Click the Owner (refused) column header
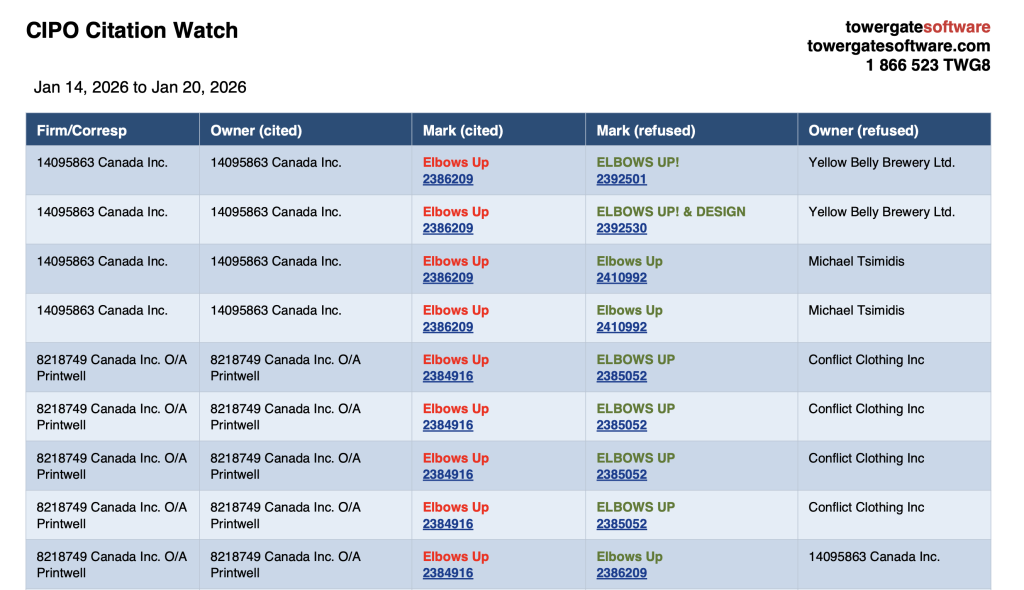Image resolution: width=1024 pixels, height=590 pixels. pos(863,130)
